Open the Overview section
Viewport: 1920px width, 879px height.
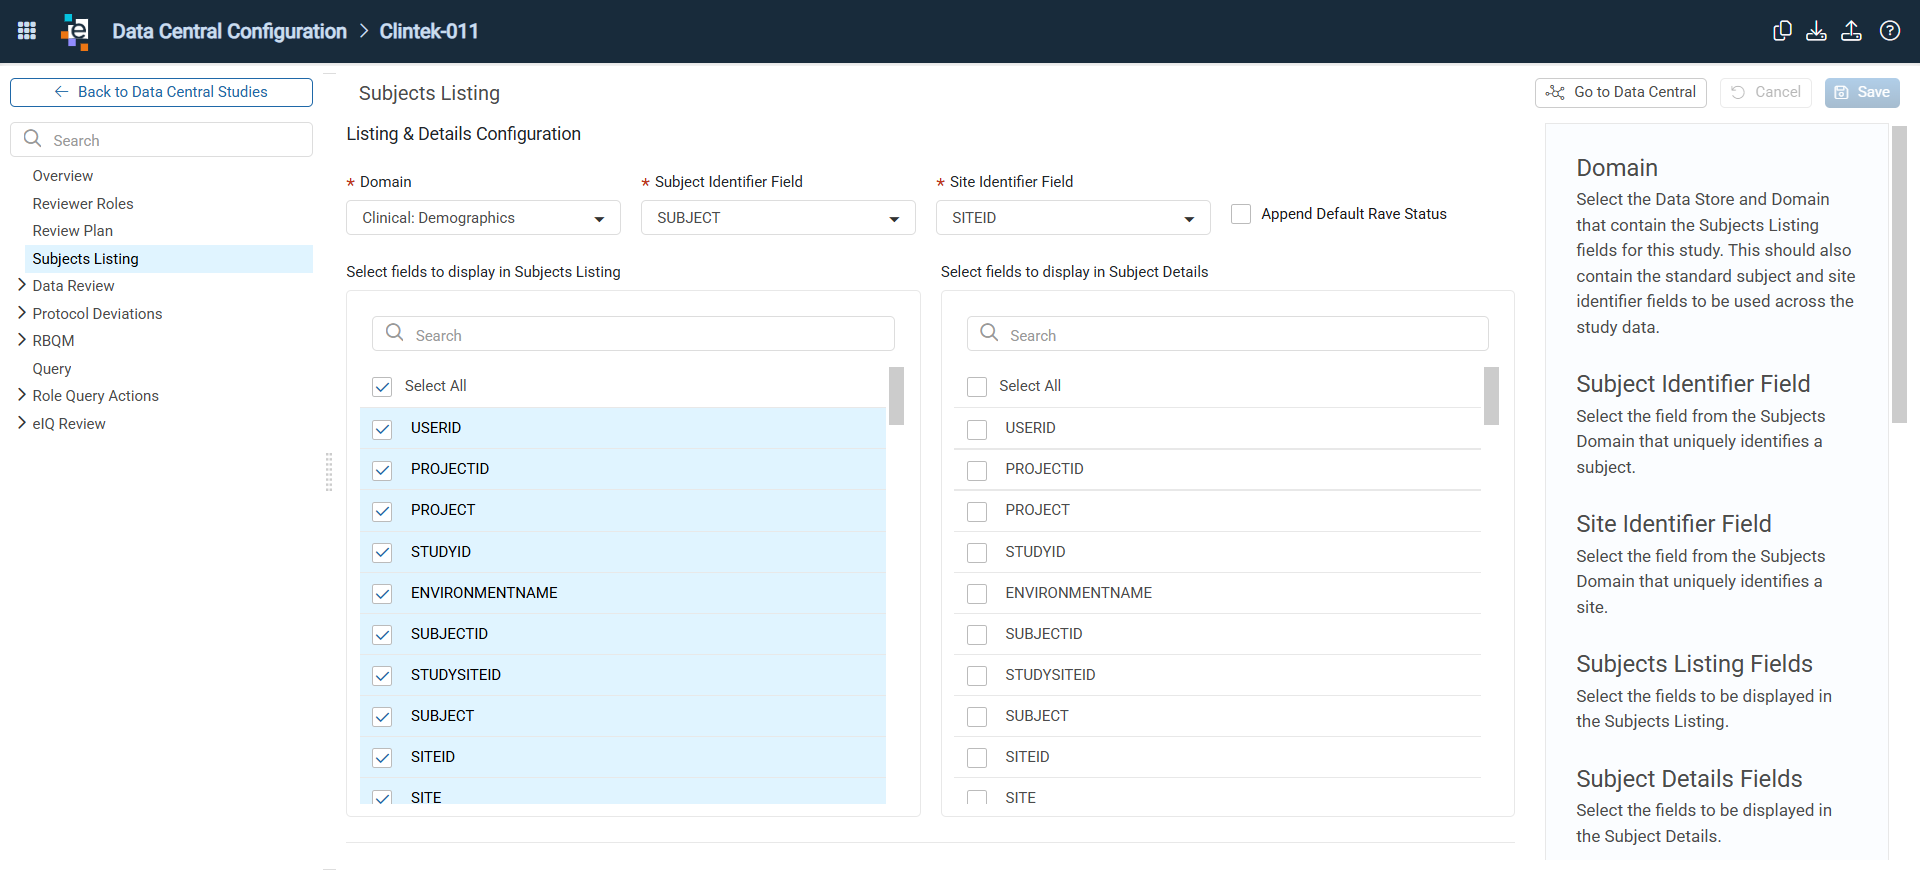click(63, 176)
